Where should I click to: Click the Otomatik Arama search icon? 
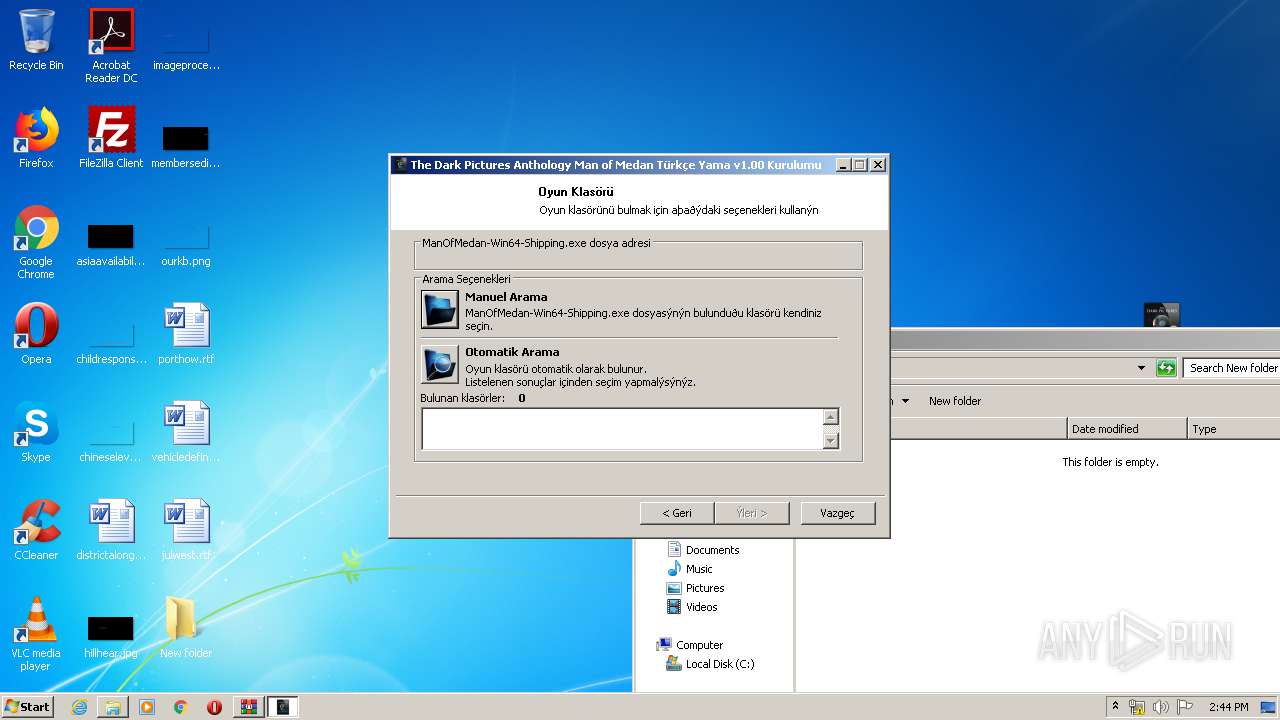click(x=440, y=365)
